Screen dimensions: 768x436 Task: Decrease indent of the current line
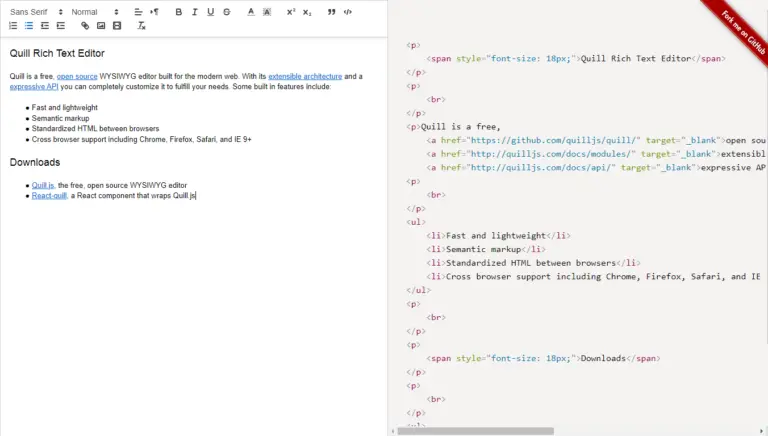[45, 25]
